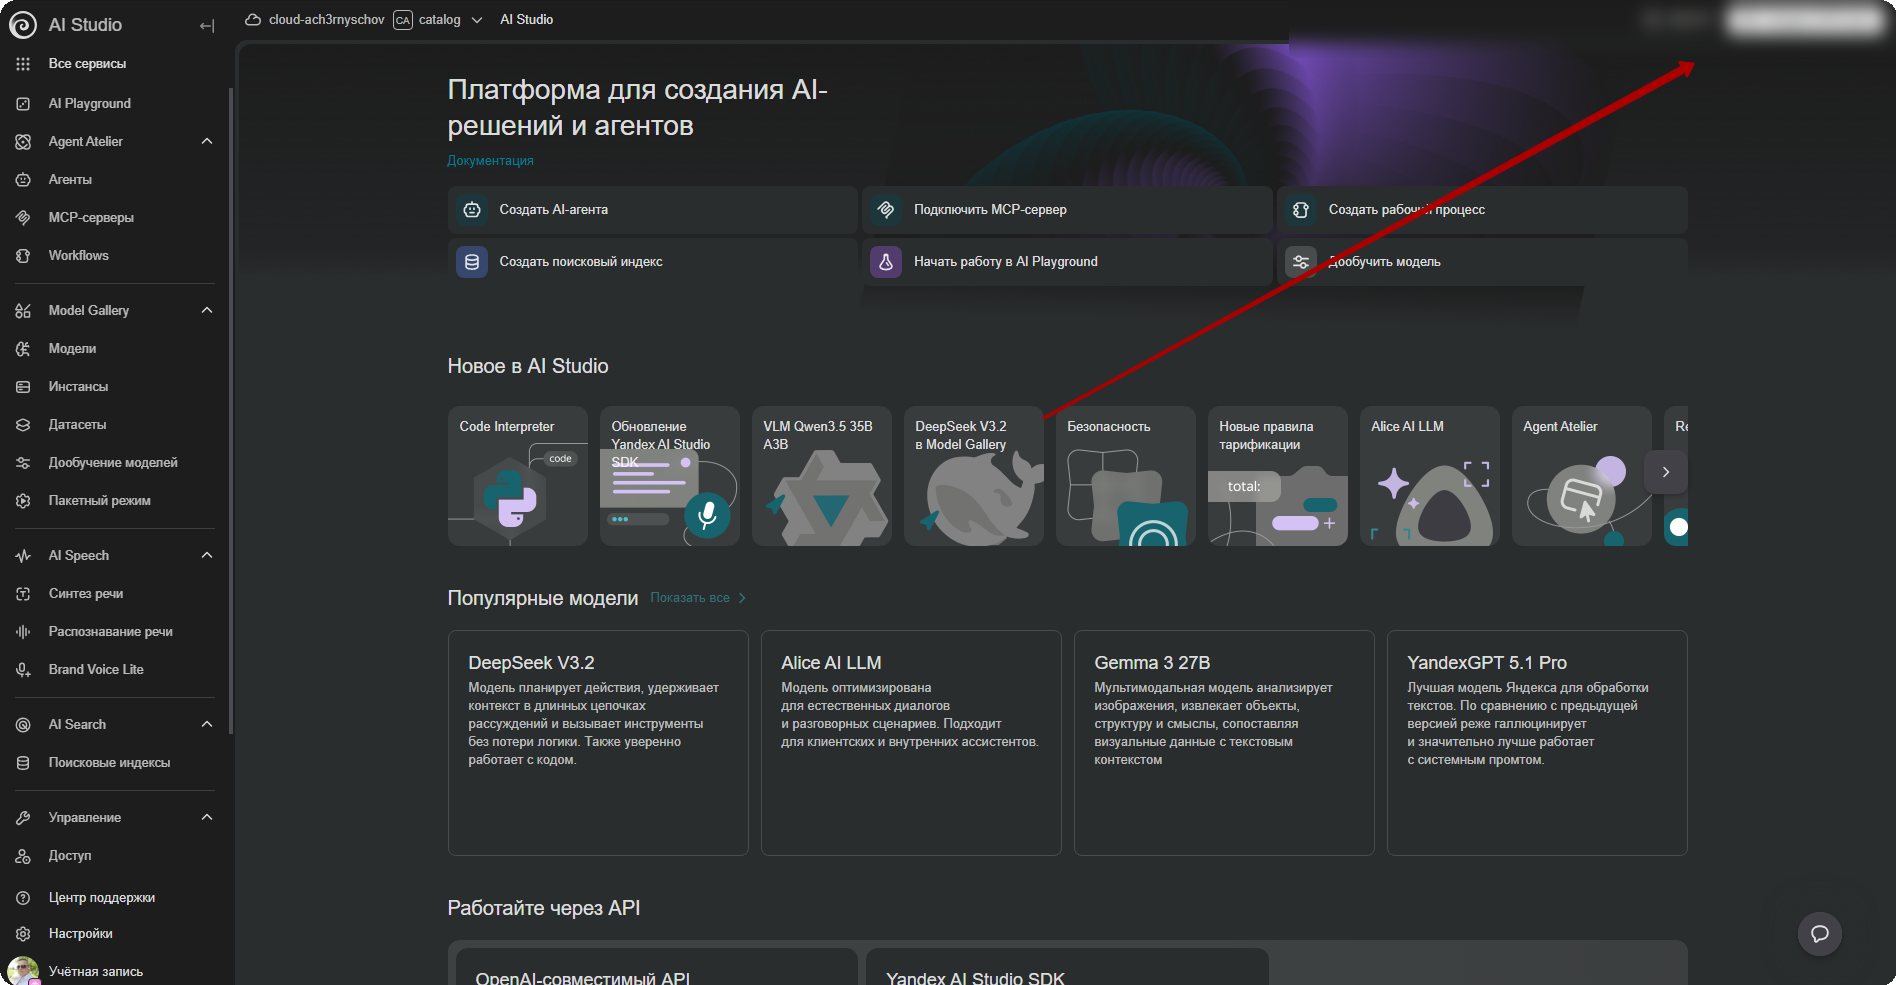The width and height of the screenshot is (1896, 985).
Task: Open Gemma 3 27B model card
Action: pos(1224,743)
